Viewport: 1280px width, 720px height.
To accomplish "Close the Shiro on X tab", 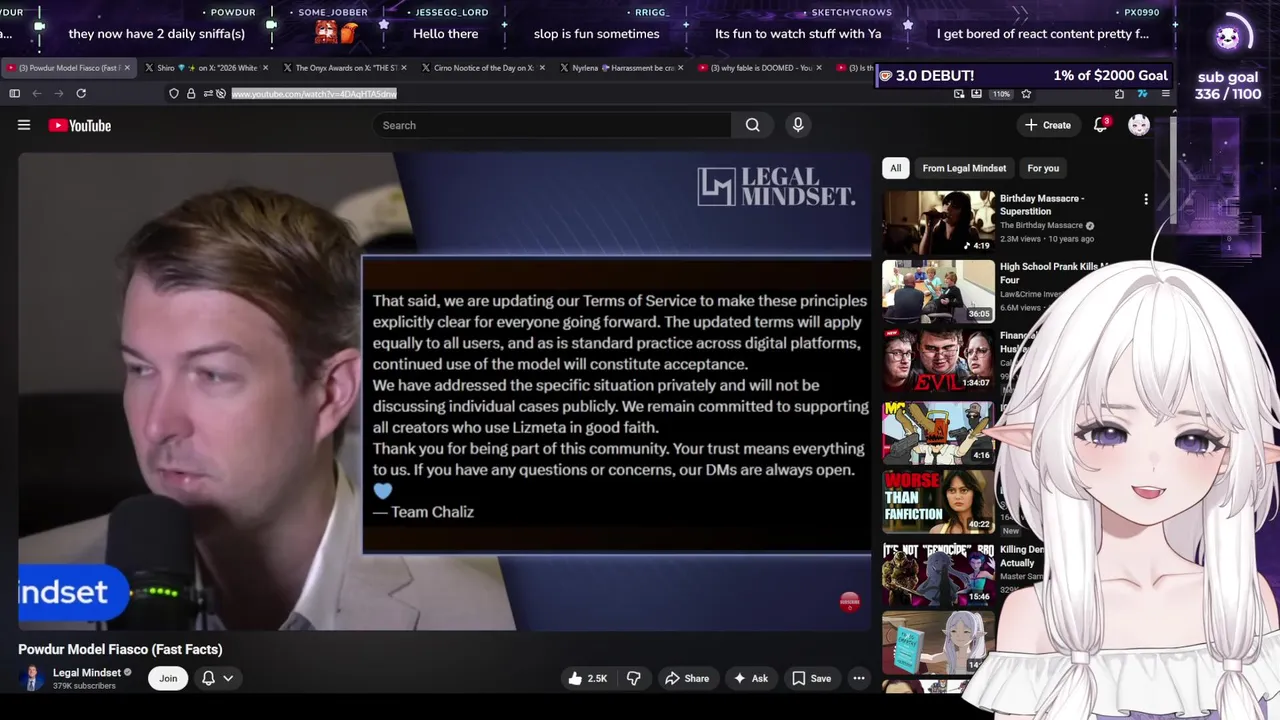I will [265, 68].
